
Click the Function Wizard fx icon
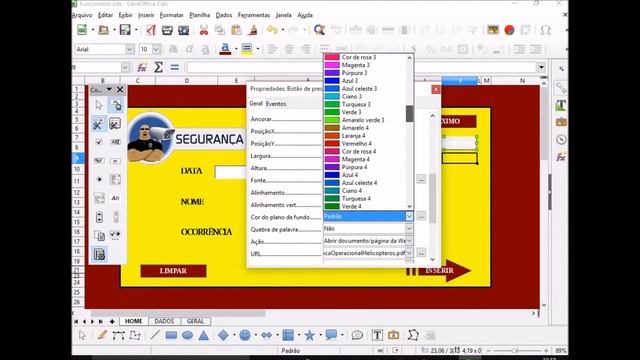point(142,67)
